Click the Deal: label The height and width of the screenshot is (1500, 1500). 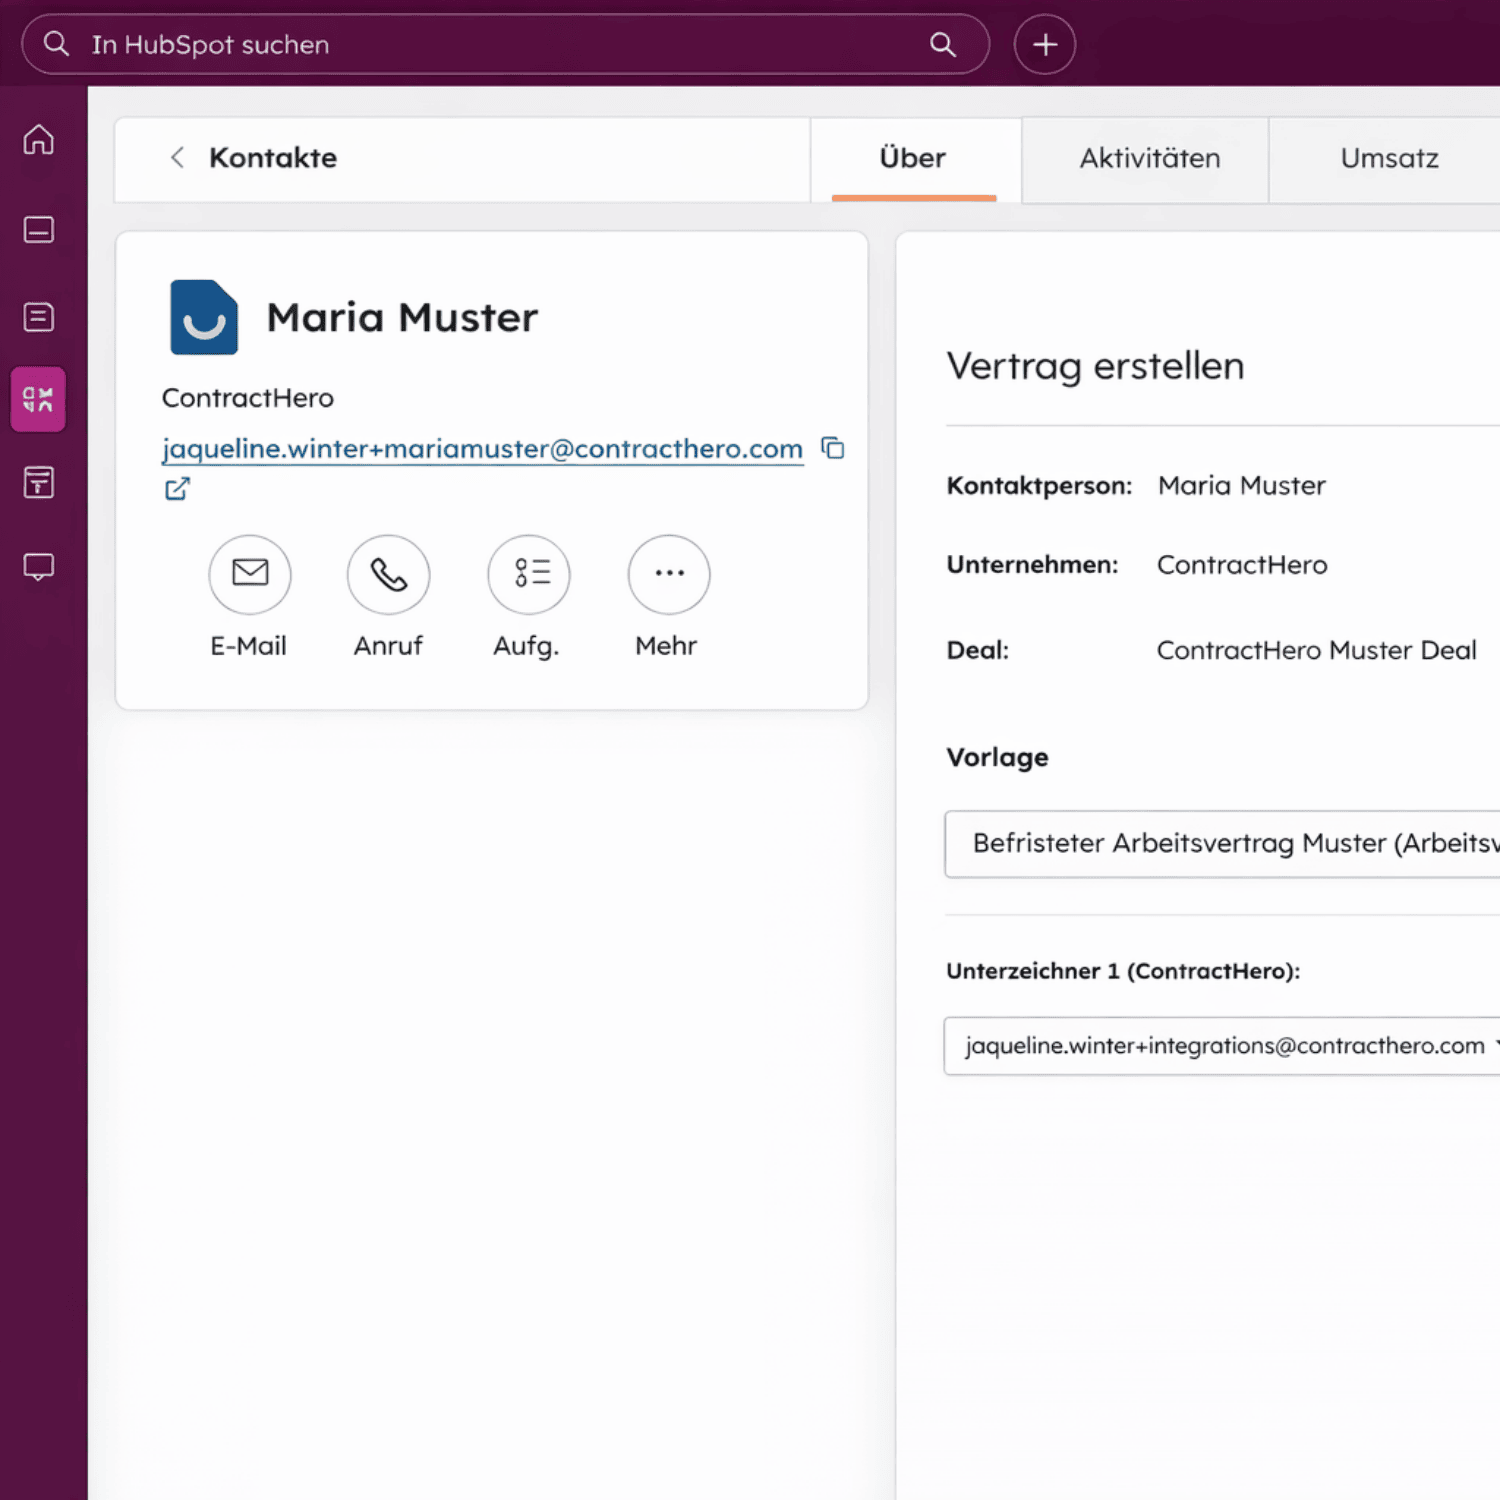coord(978,650)
